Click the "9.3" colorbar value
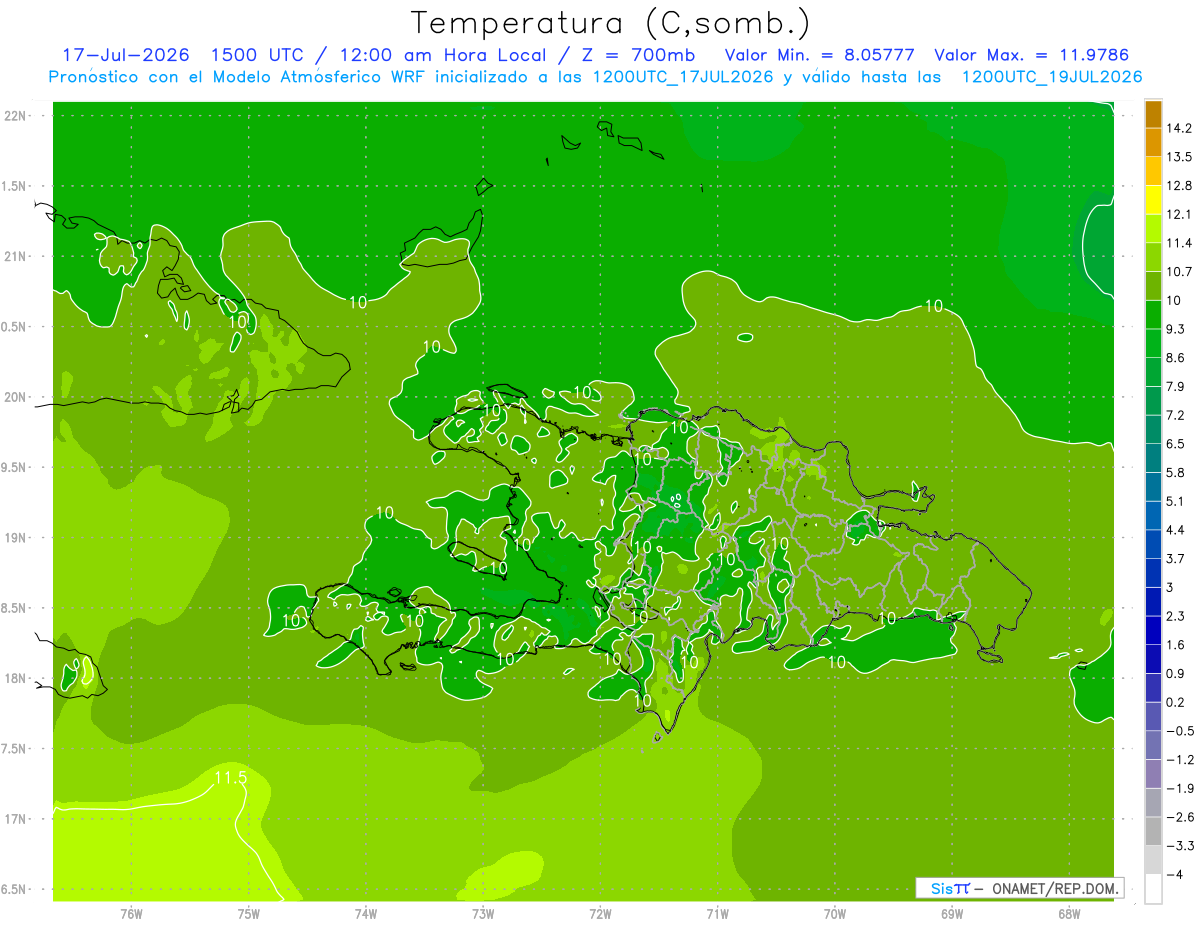Image resolution: width=1200 pixels, height=927 pixels. click(1175, 329)
